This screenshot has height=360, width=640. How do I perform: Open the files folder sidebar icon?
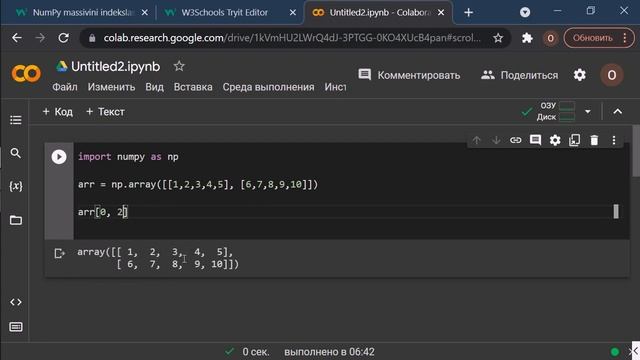[x=16, y=220]
